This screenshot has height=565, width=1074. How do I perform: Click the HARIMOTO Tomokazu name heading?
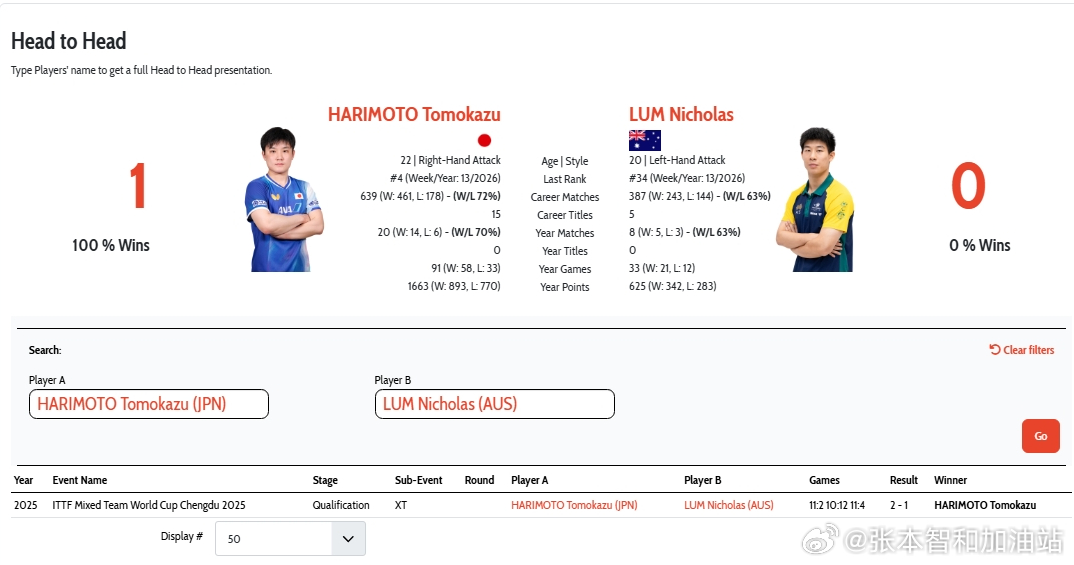click(414, 114)
